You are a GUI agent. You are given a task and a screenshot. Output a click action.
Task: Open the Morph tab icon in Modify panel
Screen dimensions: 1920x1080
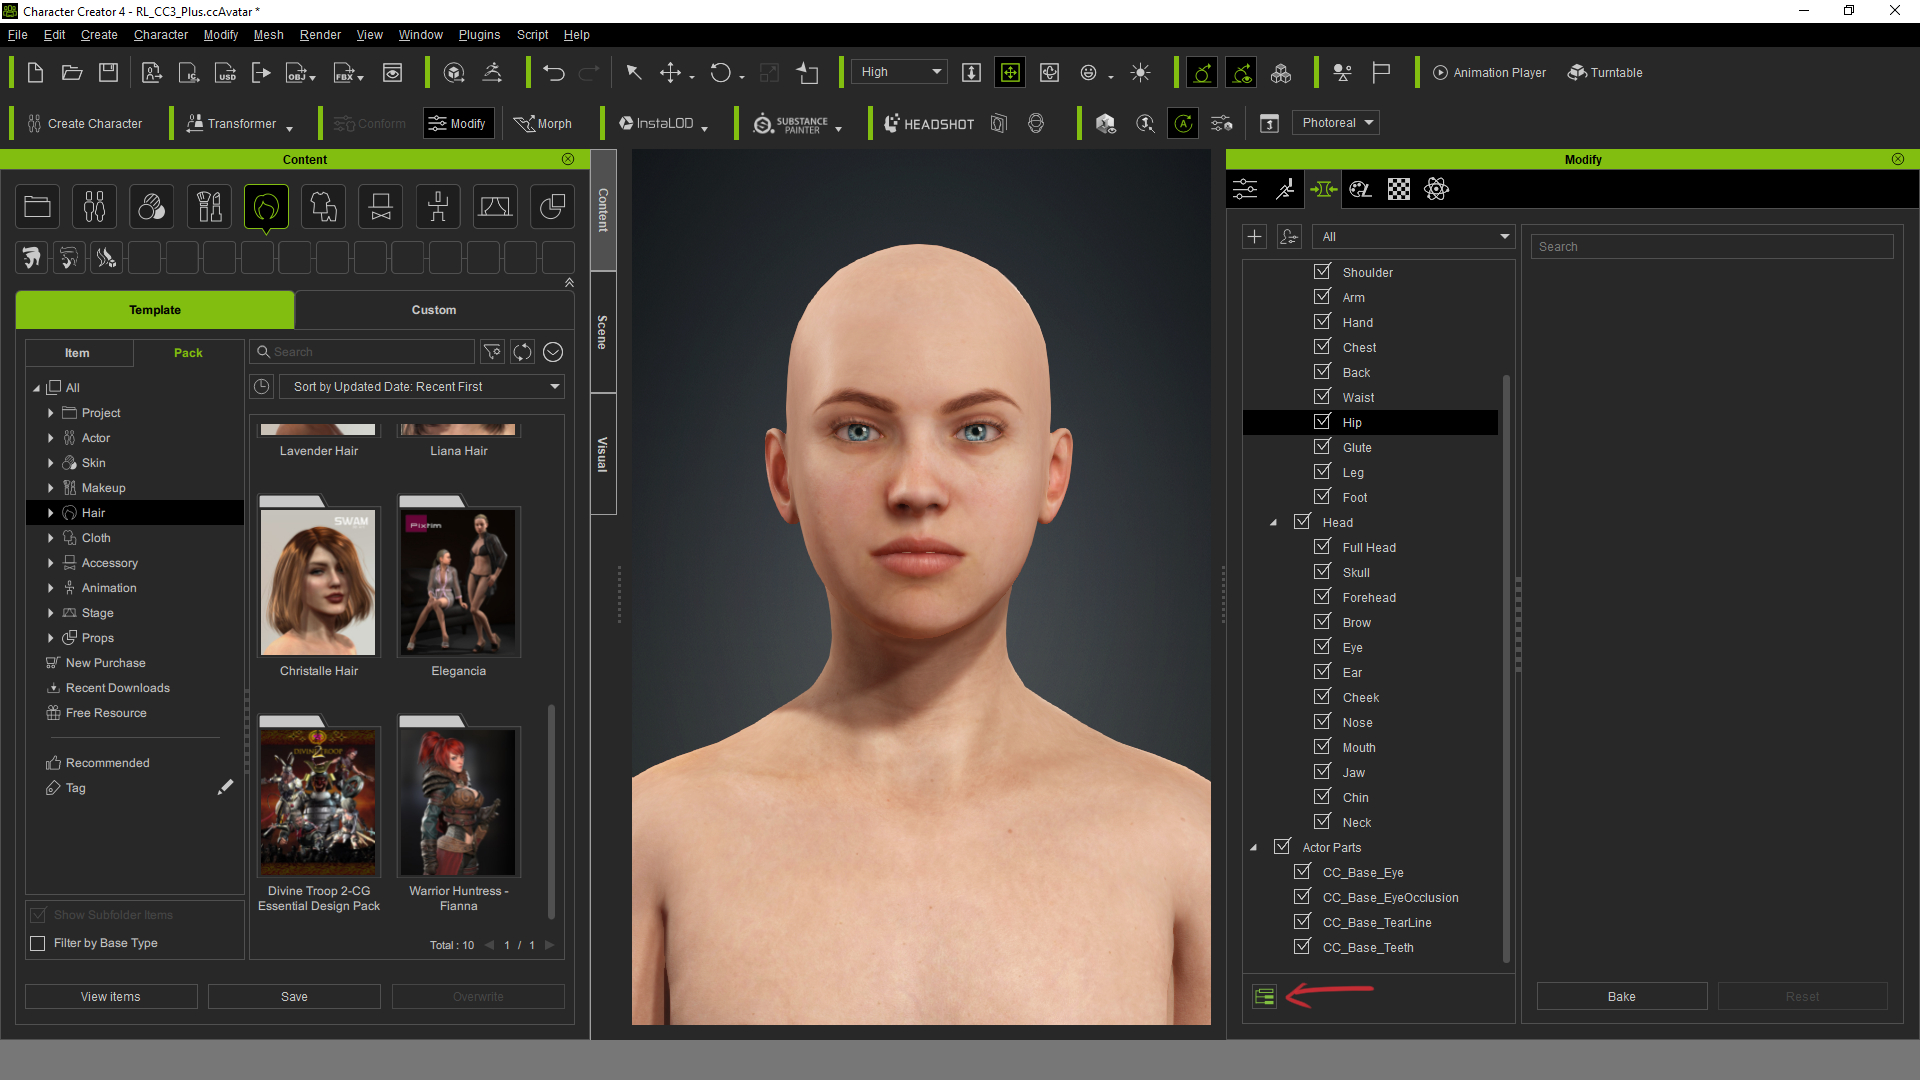tap(1323, 189)
